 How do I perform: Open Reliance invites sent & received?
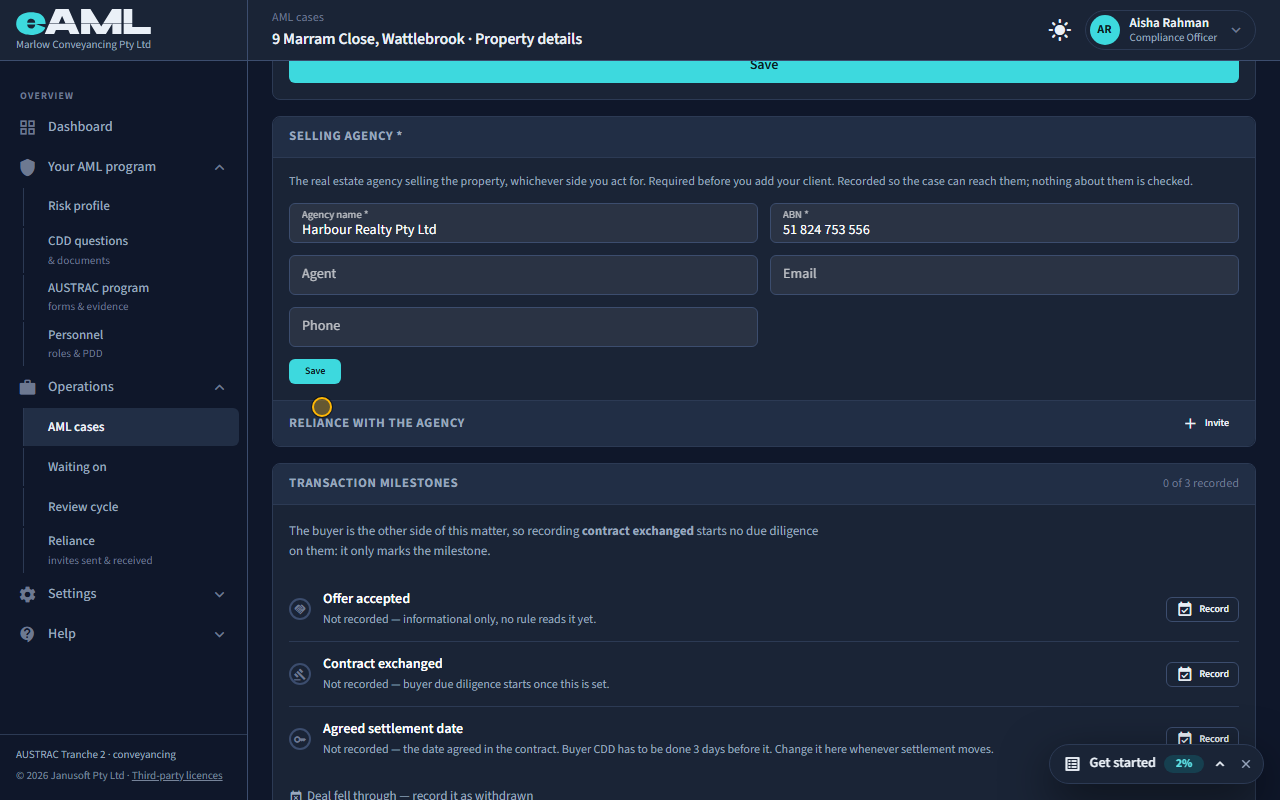(131, 549)
